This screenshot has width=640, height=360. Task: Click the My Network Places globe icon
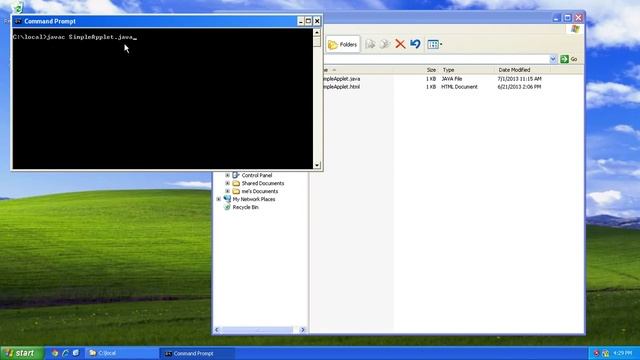coord(227,199)
